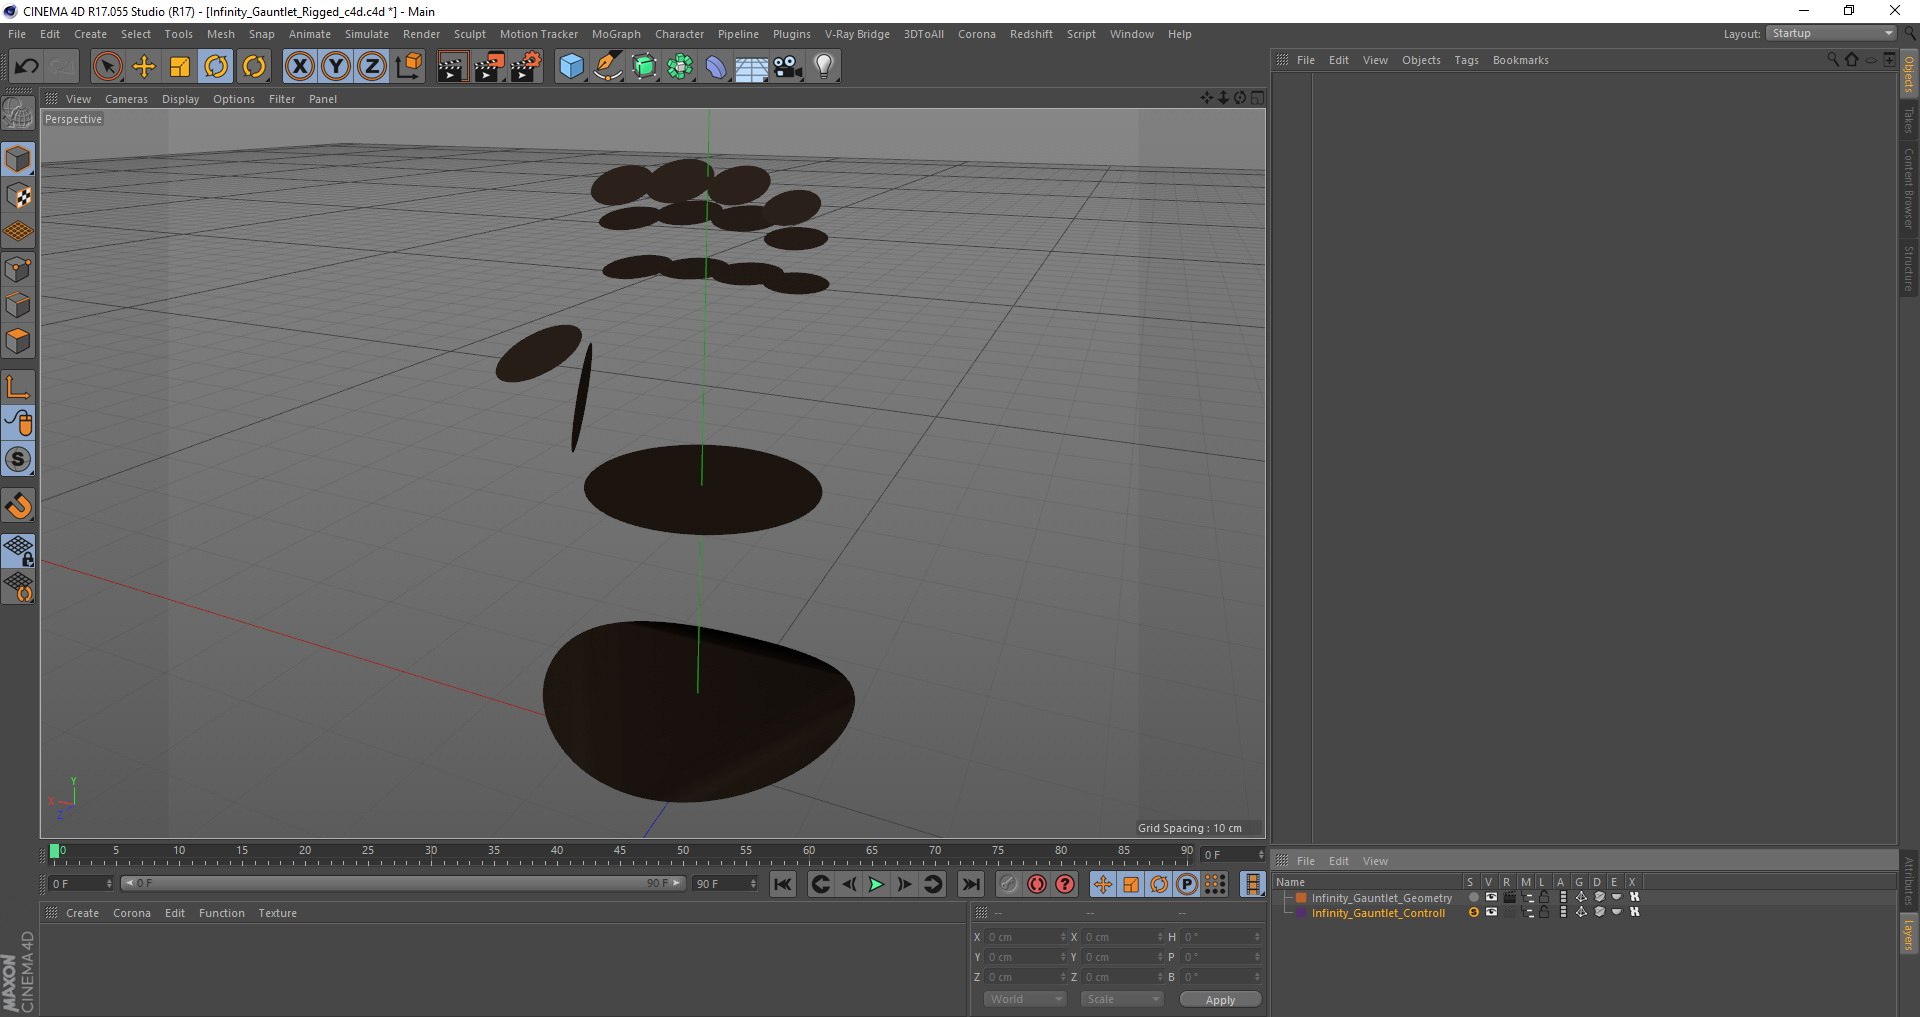Switch to Points mode

click(18, 269)
